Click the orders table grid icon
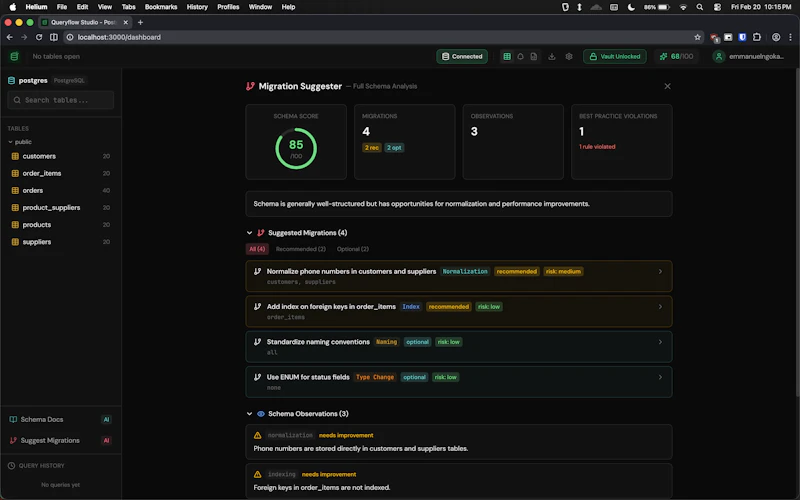800x500 pixels. tap(15, 190)
